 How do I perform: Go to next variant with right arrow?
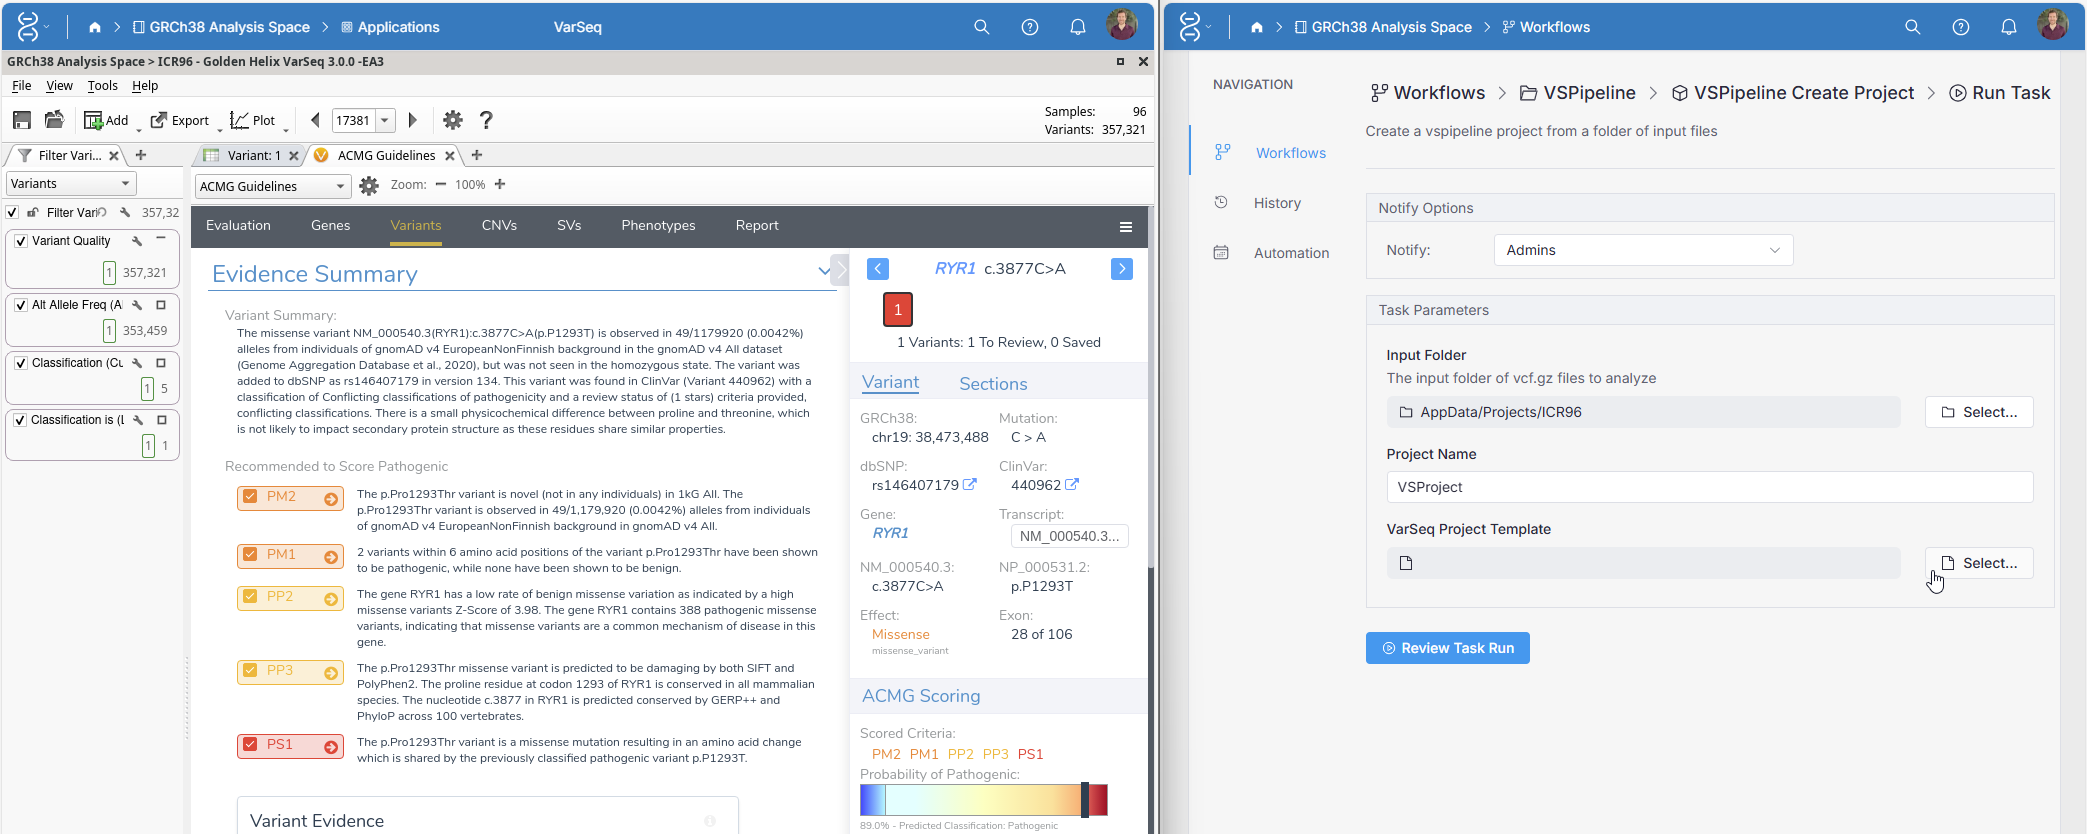[412, 120]
